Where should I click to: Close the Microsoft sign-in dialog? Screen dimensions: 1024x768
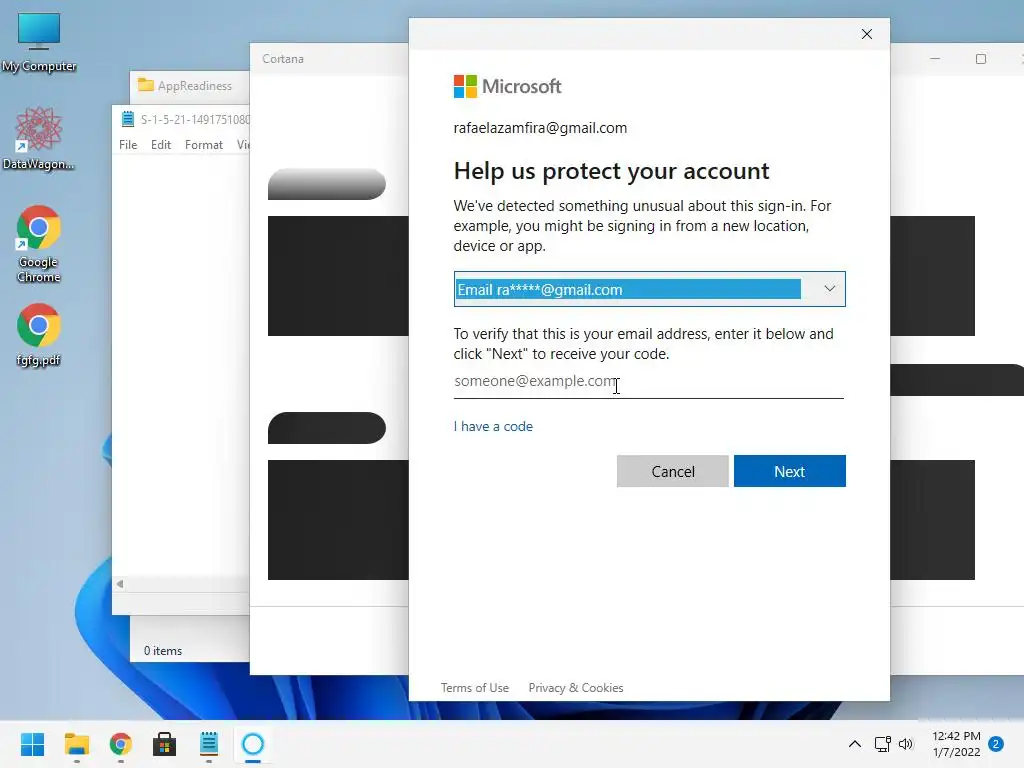pos(867,34)
